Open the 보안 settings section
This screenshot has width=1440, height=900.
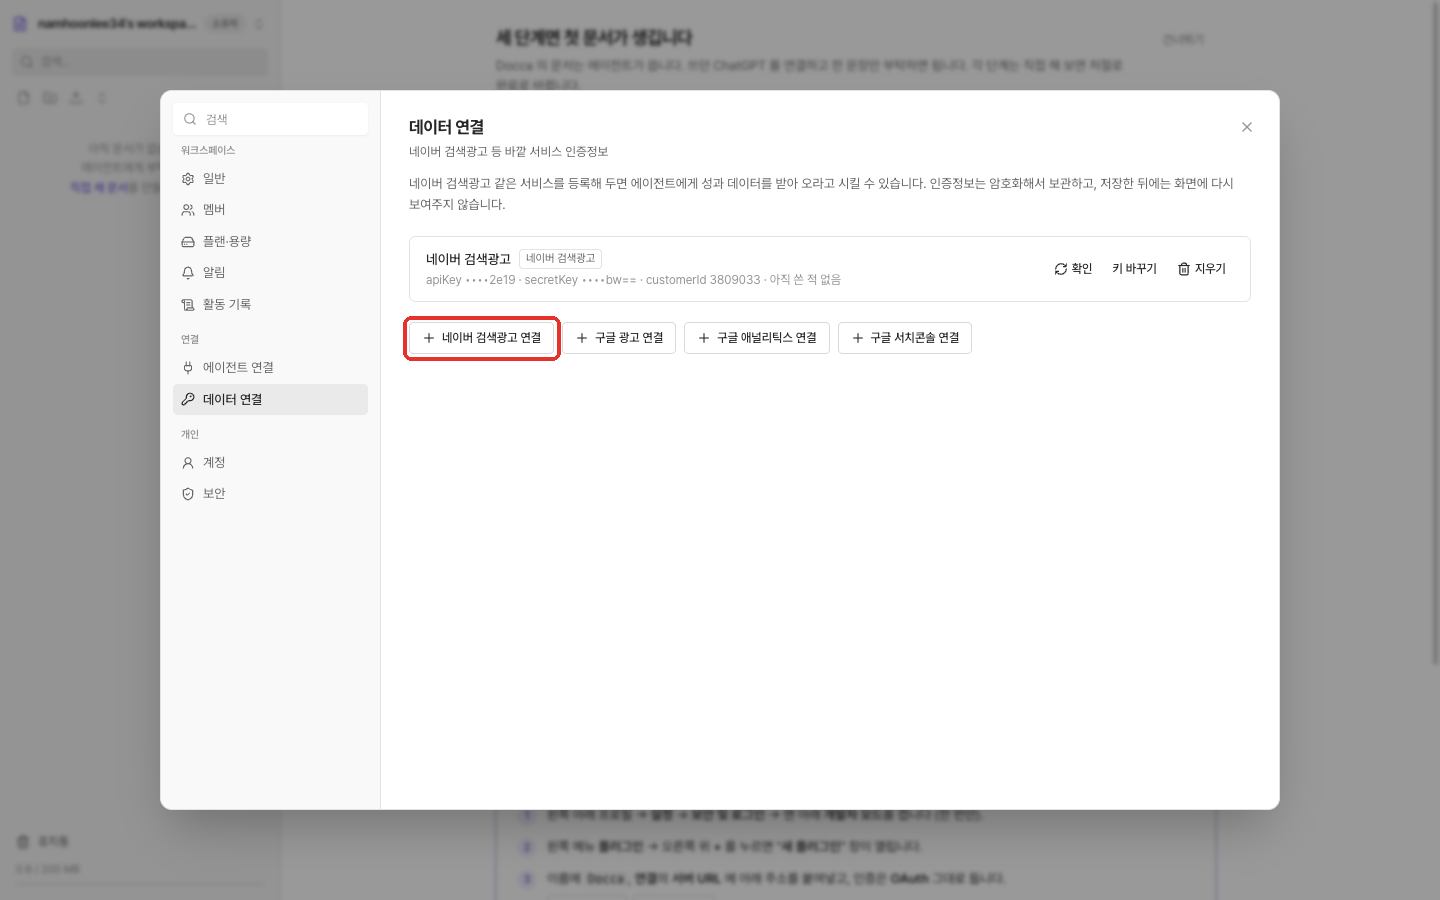click(x=270, y=494)
